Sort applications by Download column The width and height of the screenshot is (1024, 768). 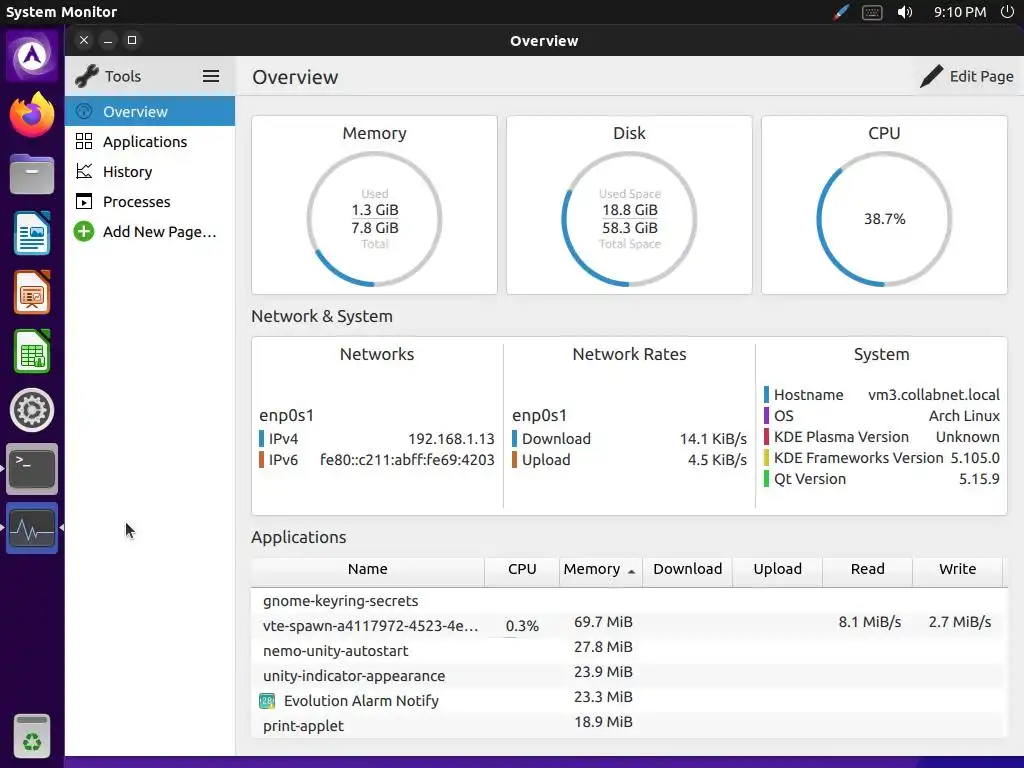[688, 569]
